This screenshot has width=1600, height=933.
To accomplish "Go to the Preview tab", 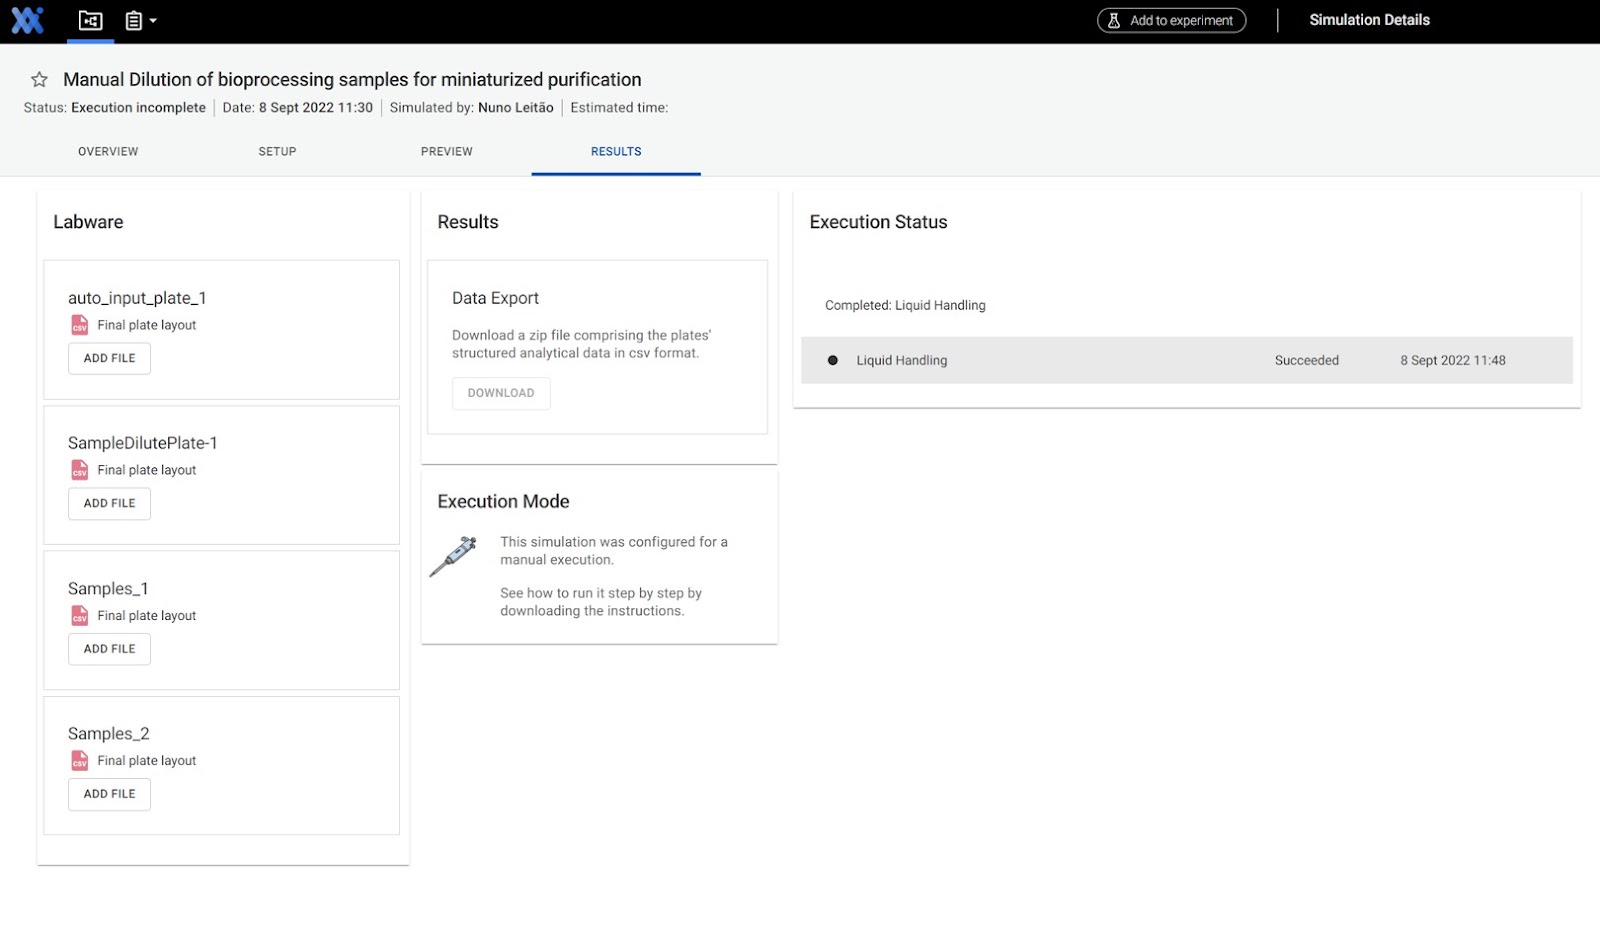I will click(446, 152).
